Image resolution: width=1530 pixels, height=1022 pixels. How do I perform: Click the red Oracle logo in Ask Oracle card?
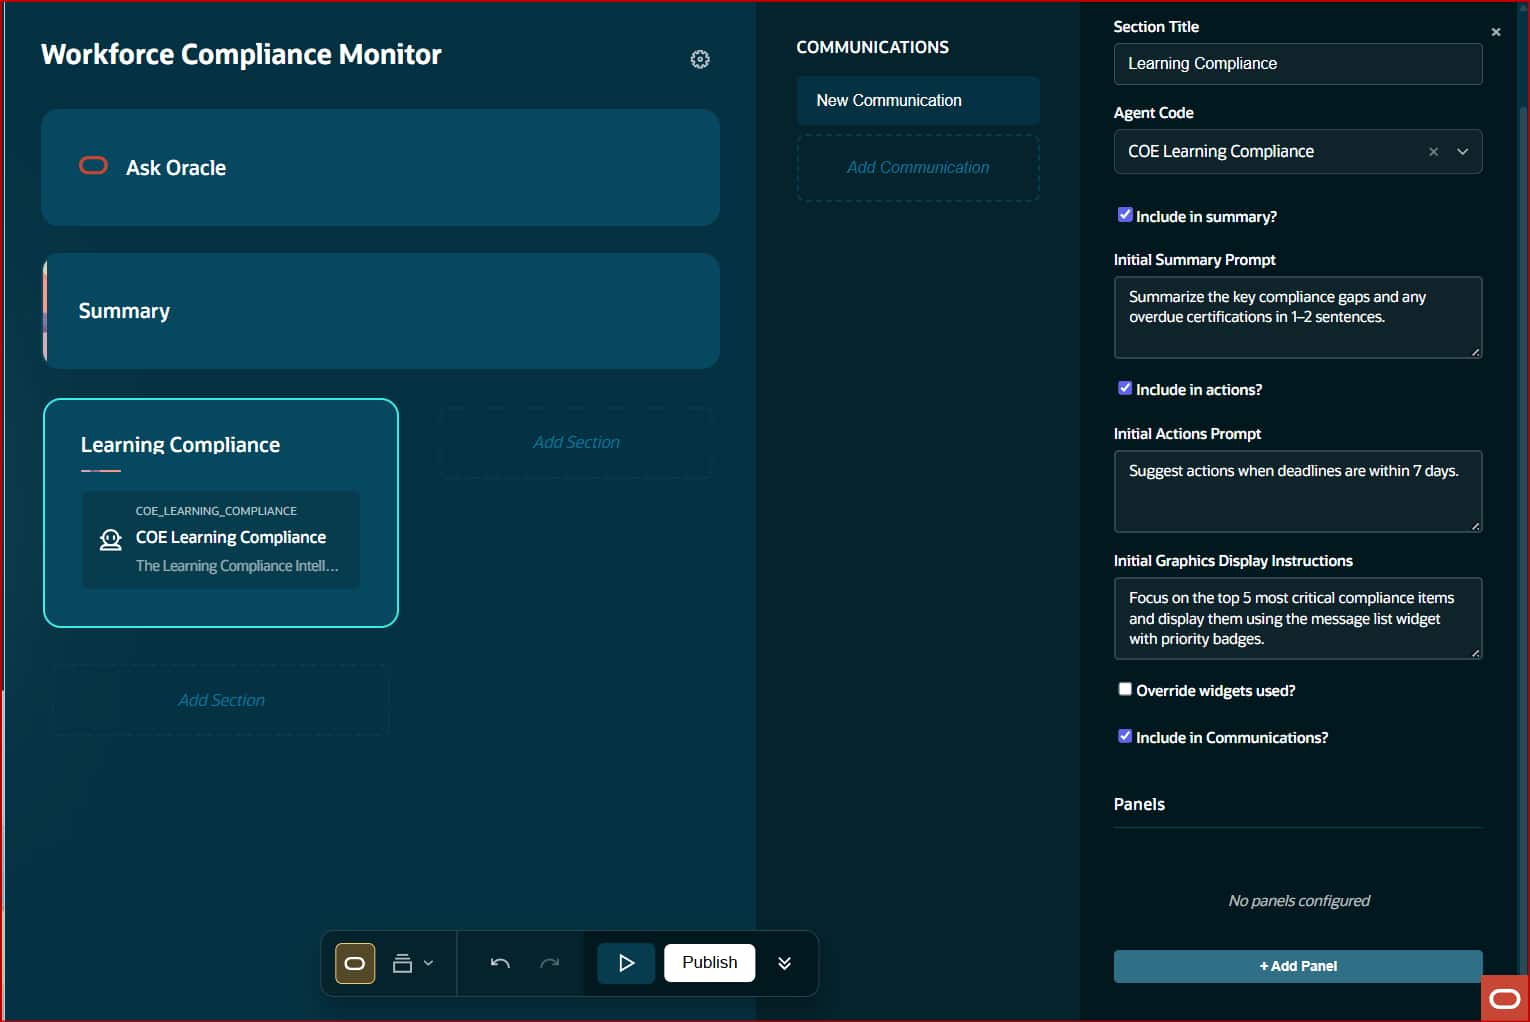pos(93,166)
